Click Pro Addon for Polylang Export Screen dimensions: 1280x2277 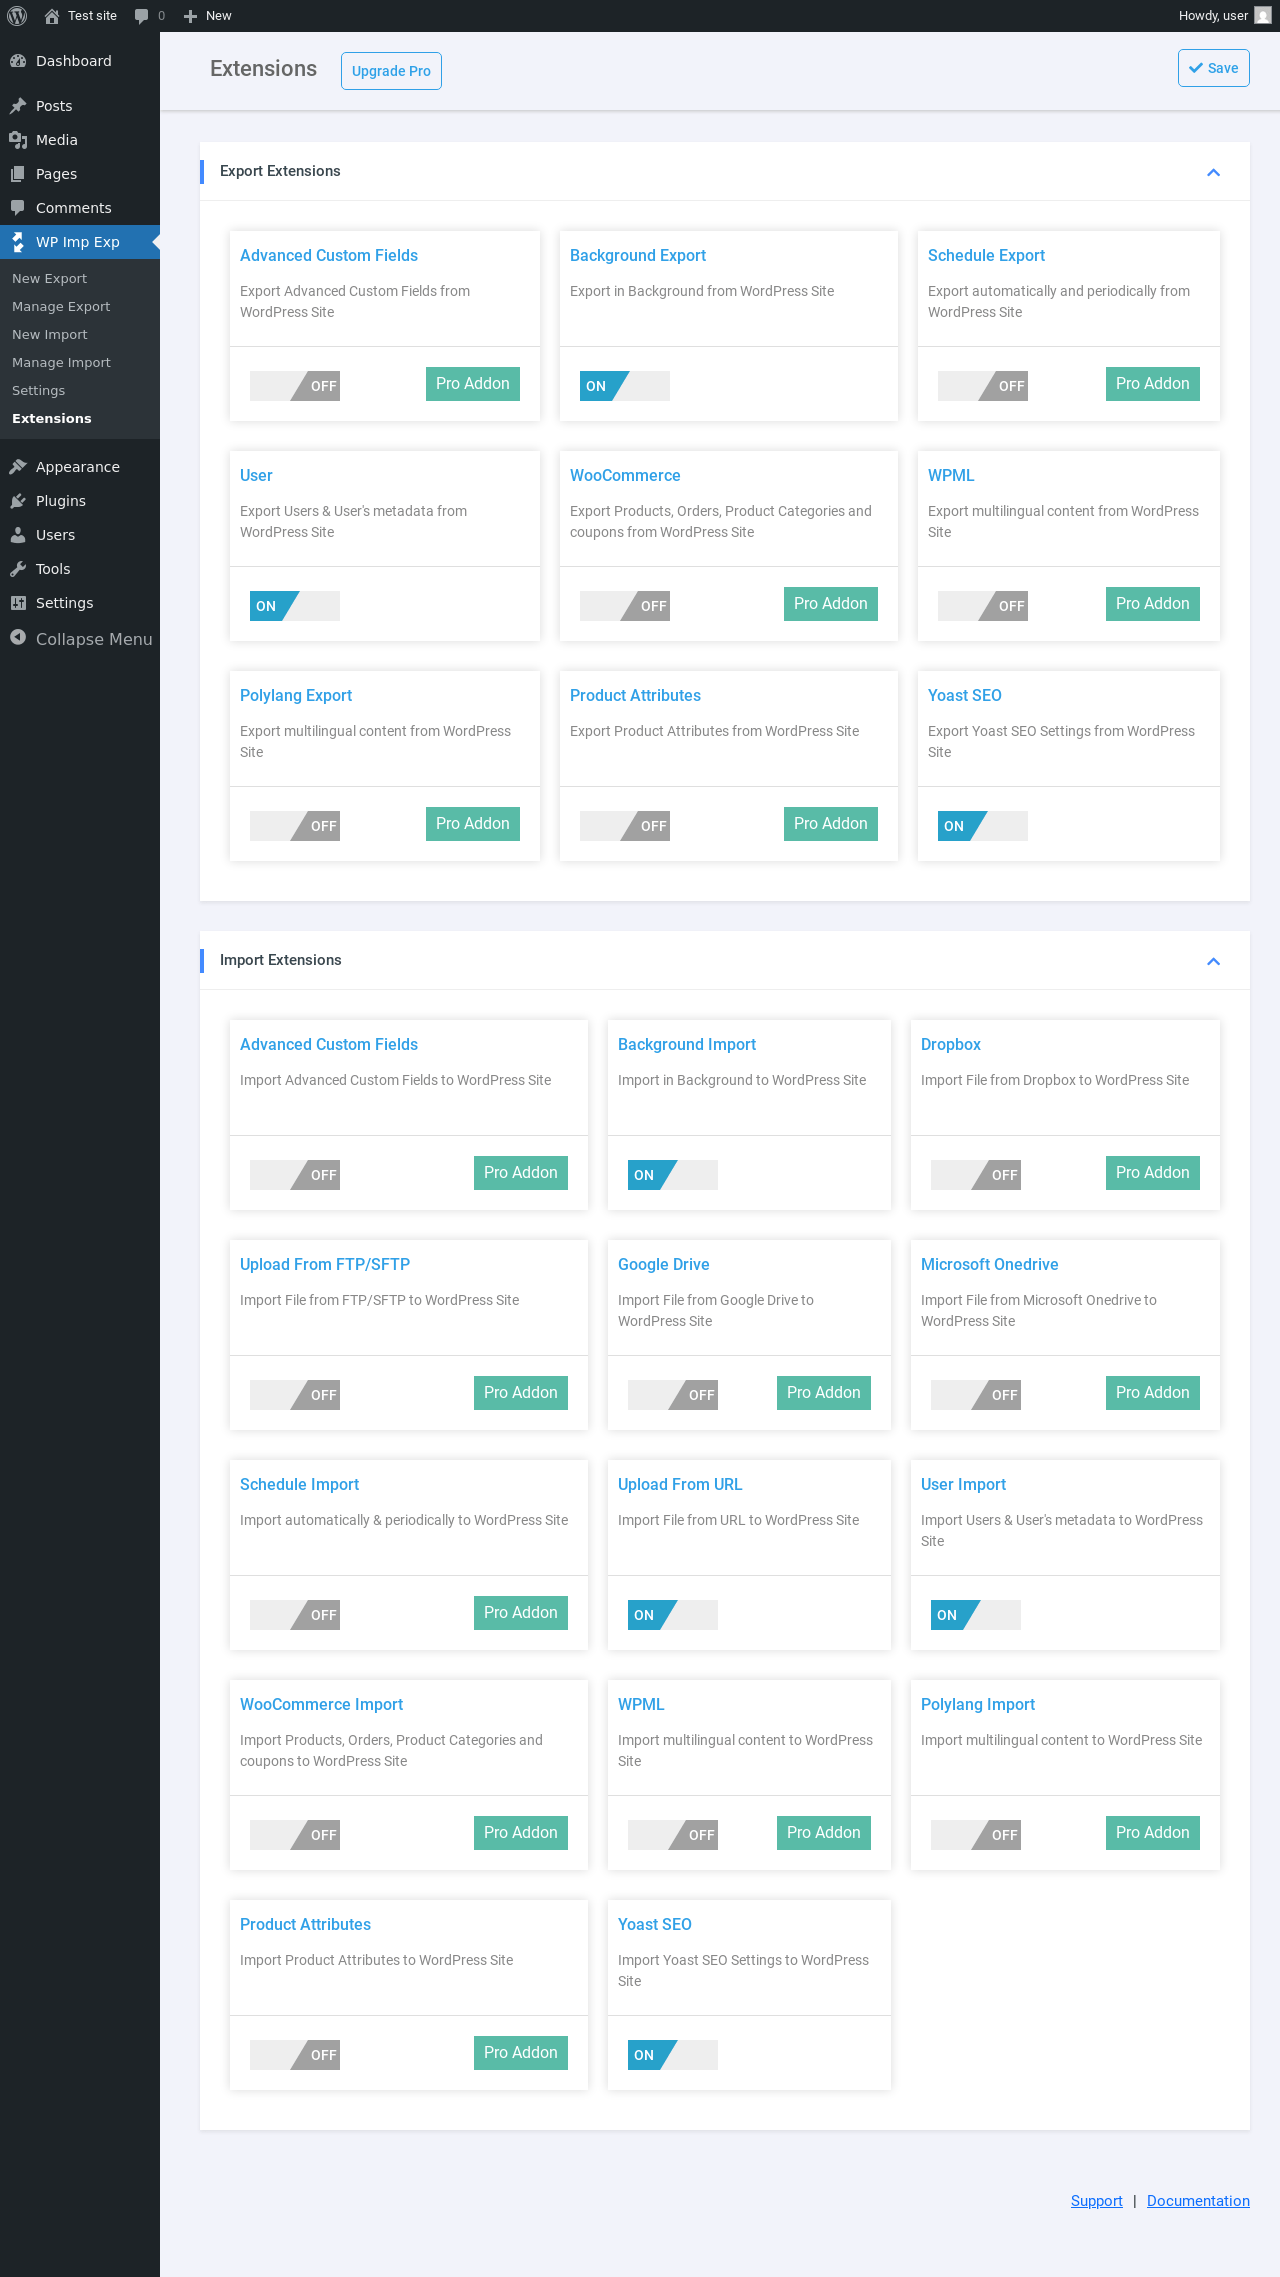coord(473,824)
